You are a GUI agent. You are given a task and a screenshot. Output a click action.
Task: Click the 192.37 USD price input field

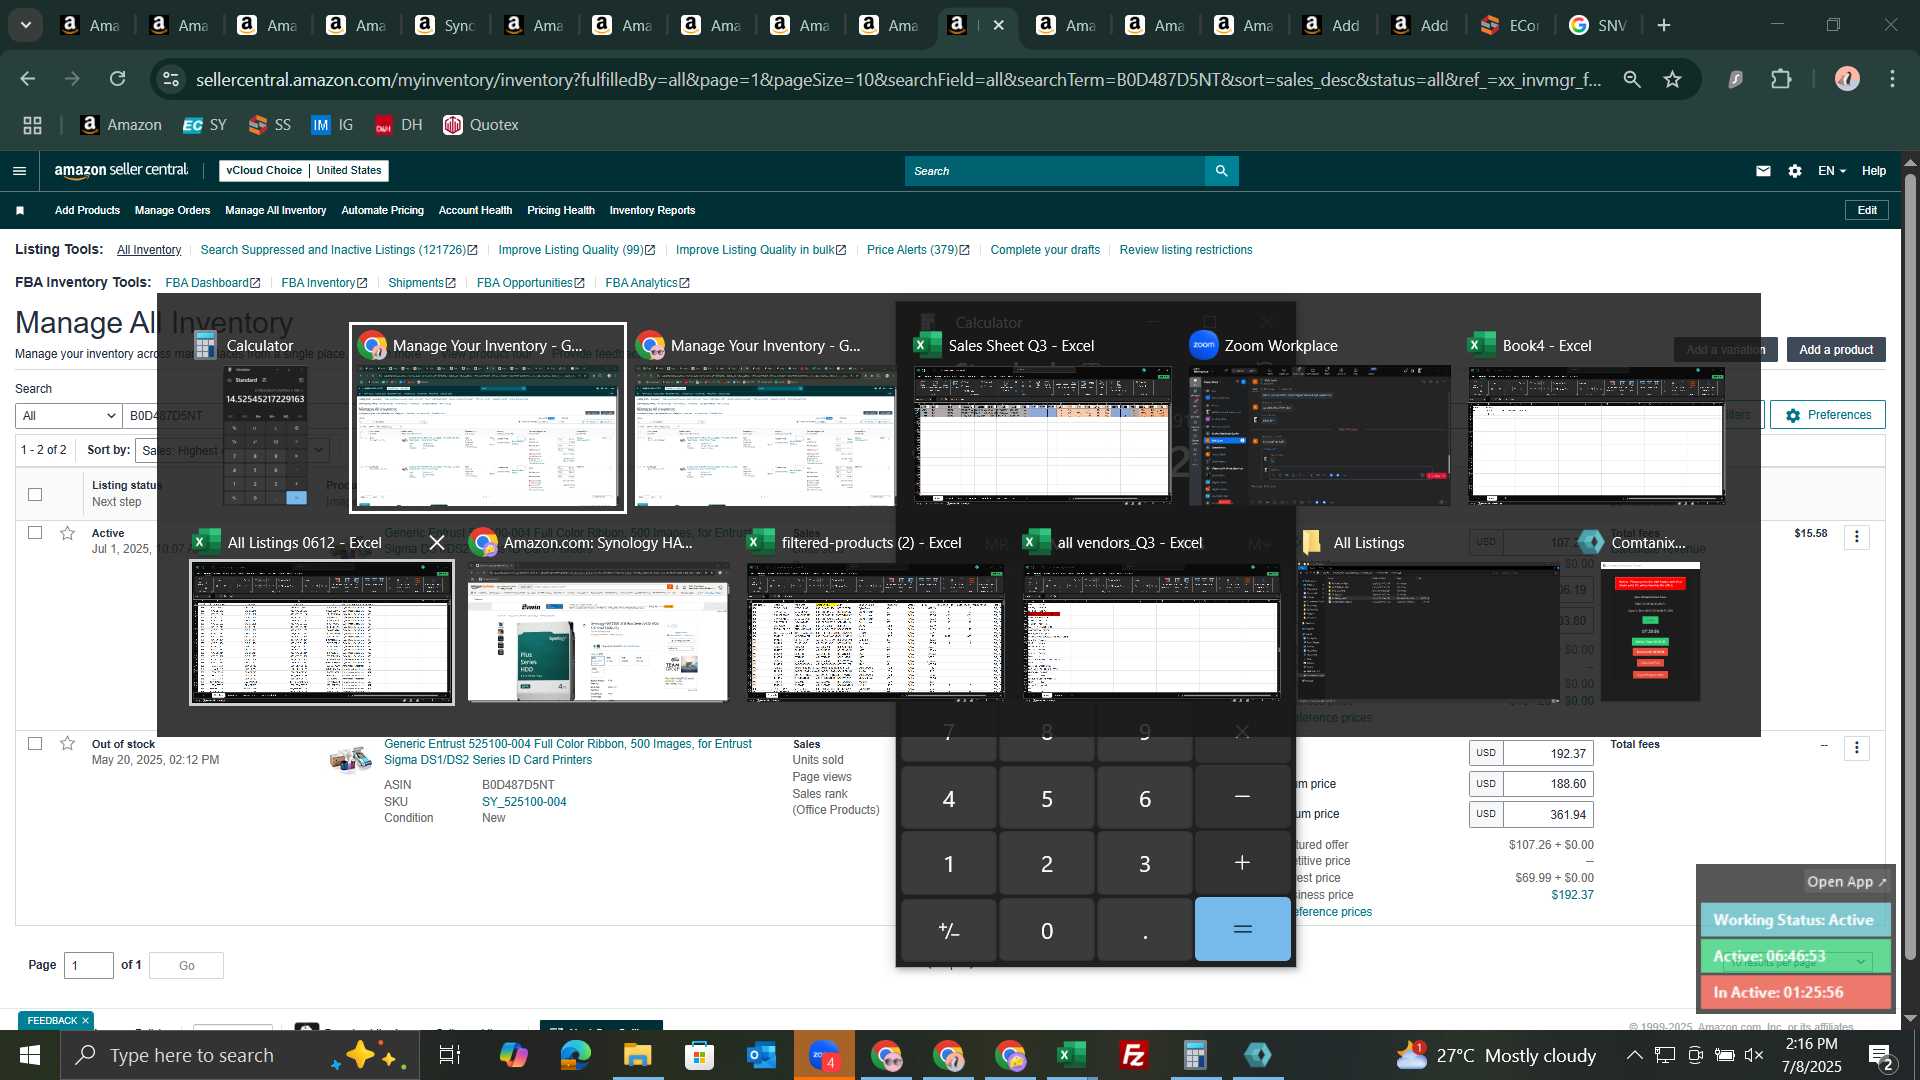point(1548,754)
